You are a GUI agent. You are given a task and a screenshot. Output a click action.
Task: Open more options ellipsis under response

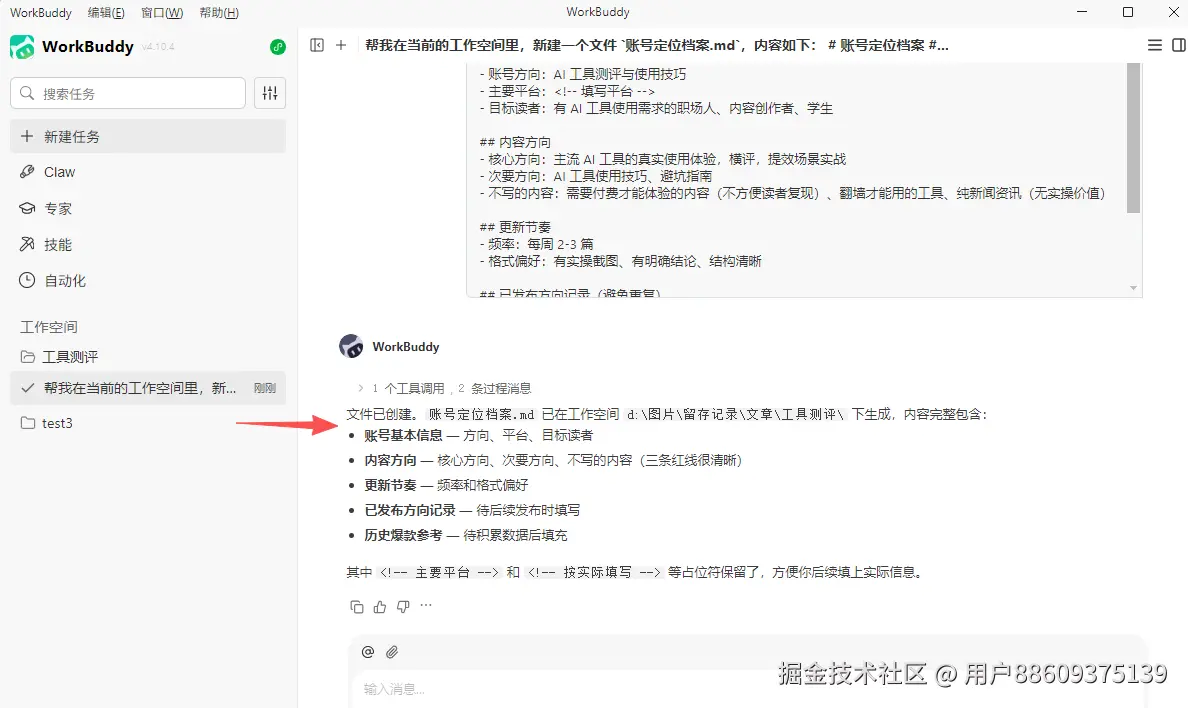[426, 606]
